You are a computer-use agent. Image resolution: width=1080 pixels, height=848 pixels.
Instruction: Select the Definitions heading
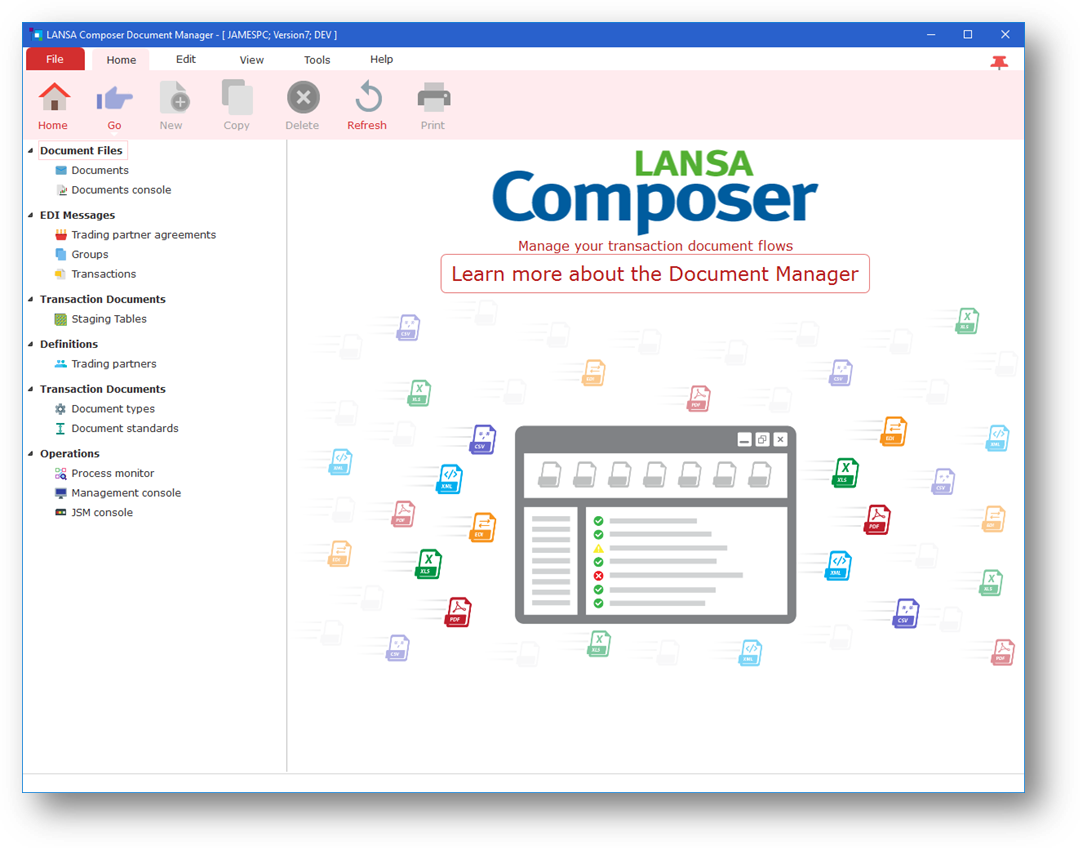coord(69,344)
